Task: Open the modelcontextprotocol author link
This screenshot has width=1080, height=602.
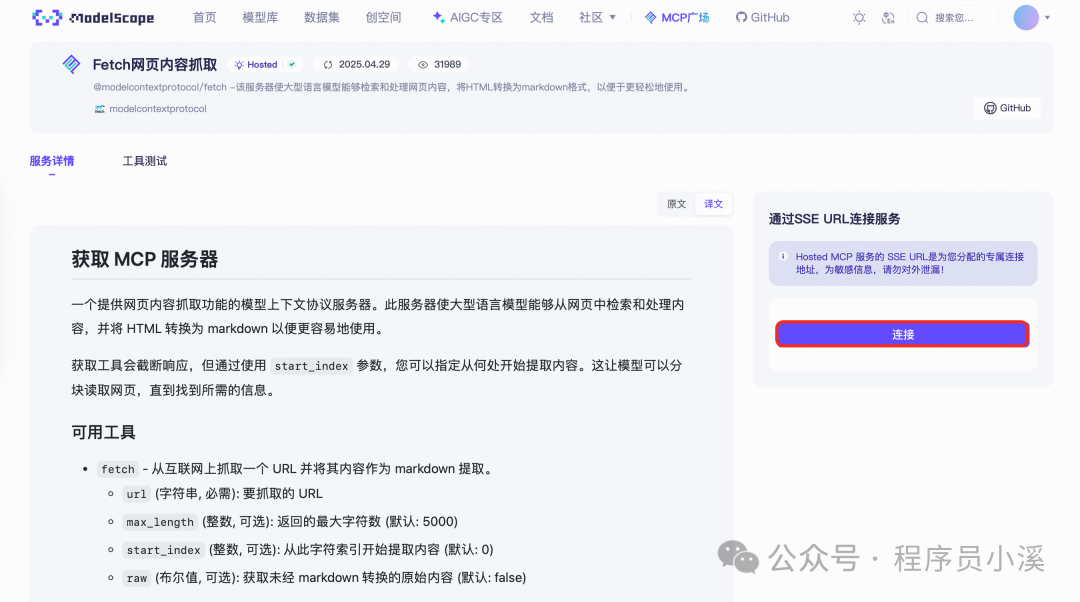Action: click(158, 109)
